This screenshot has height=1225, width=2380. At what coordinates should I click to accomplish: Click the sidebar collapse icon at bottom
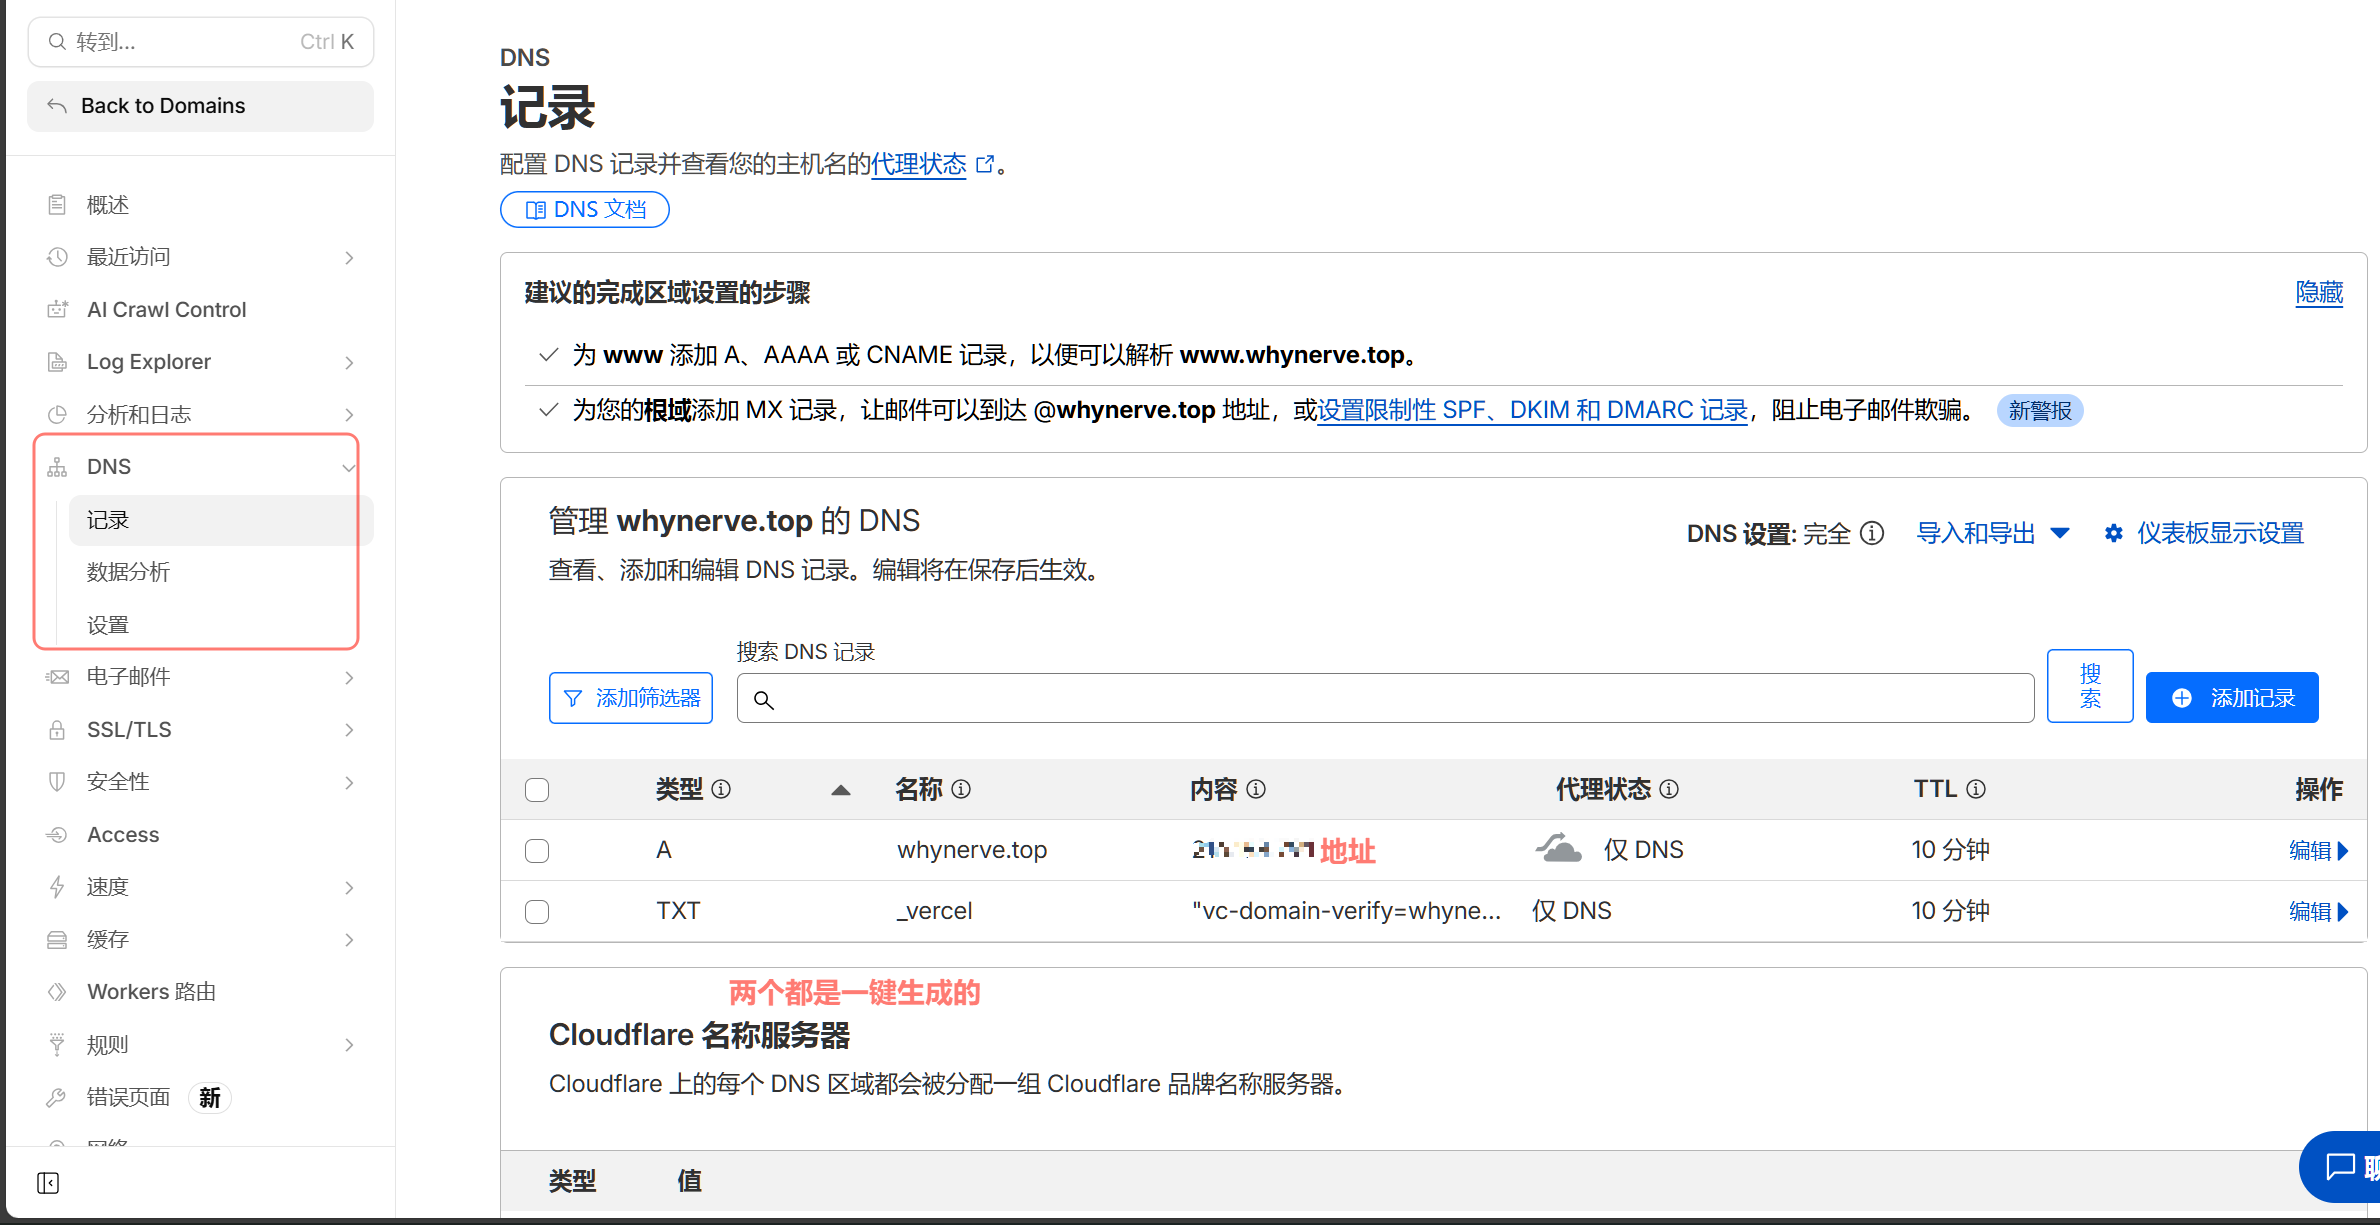click(x=48, y=1183)
